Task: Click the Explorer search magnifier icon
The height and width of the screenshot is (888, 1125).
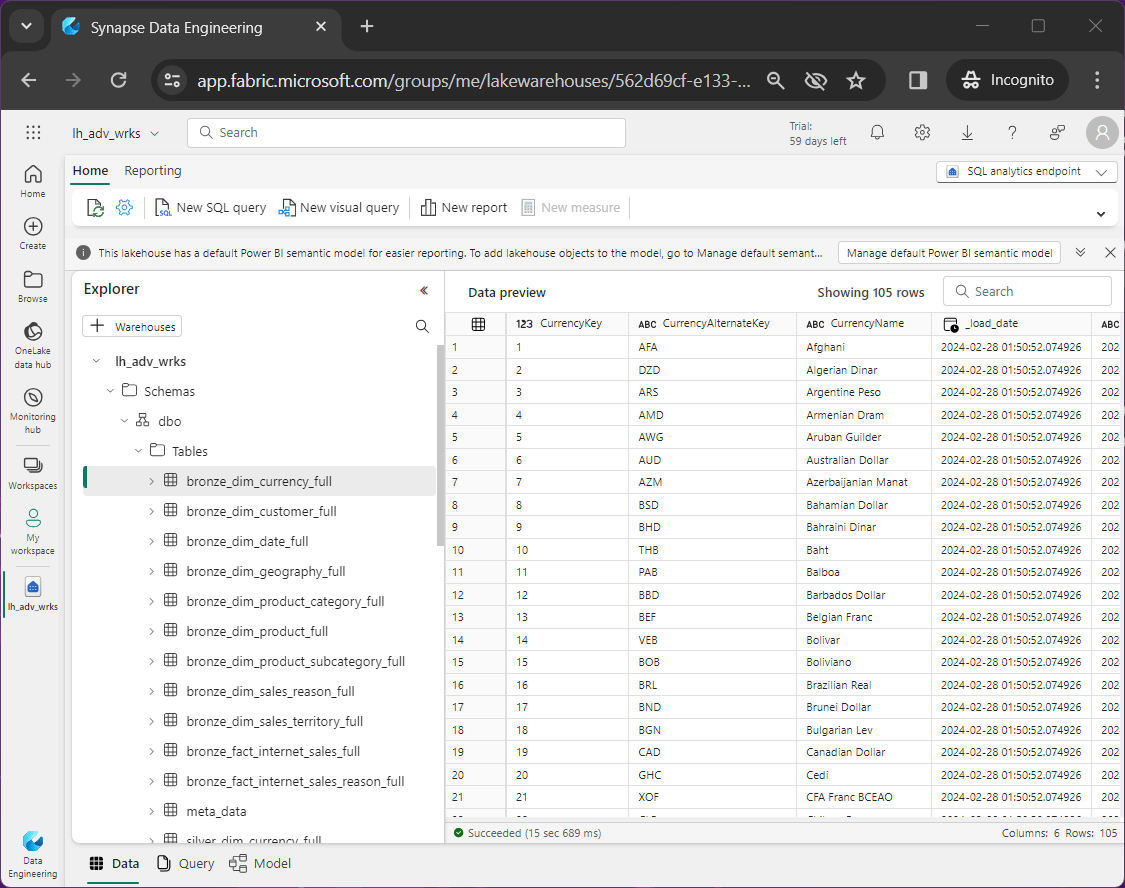Action: click(x=422, y=326)
